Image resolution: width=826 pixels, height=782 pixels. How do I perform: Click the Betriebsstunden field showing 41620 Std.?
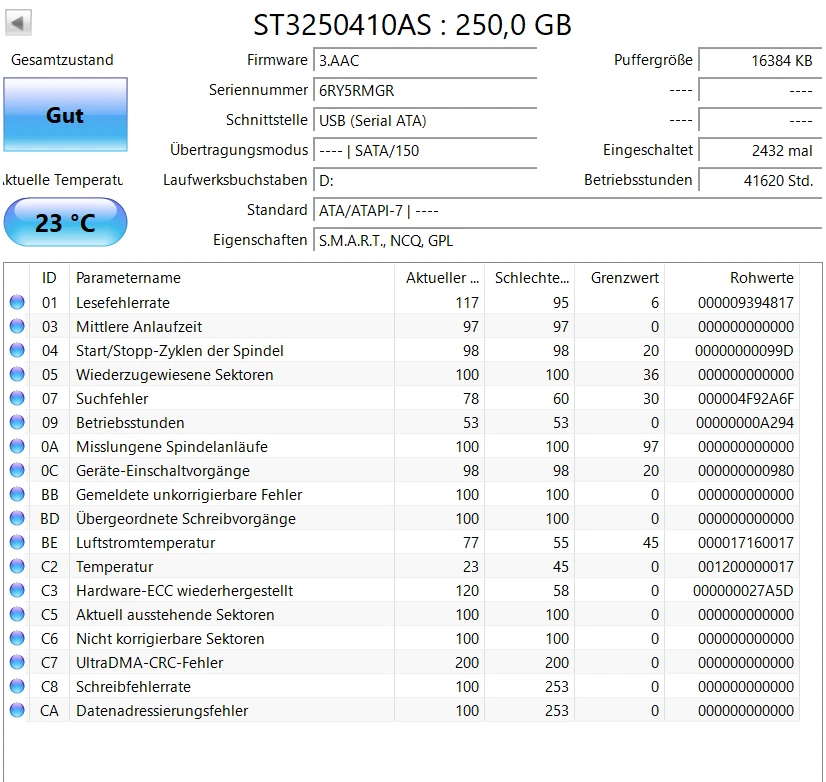pyautogui.click(x=758, y=181)
